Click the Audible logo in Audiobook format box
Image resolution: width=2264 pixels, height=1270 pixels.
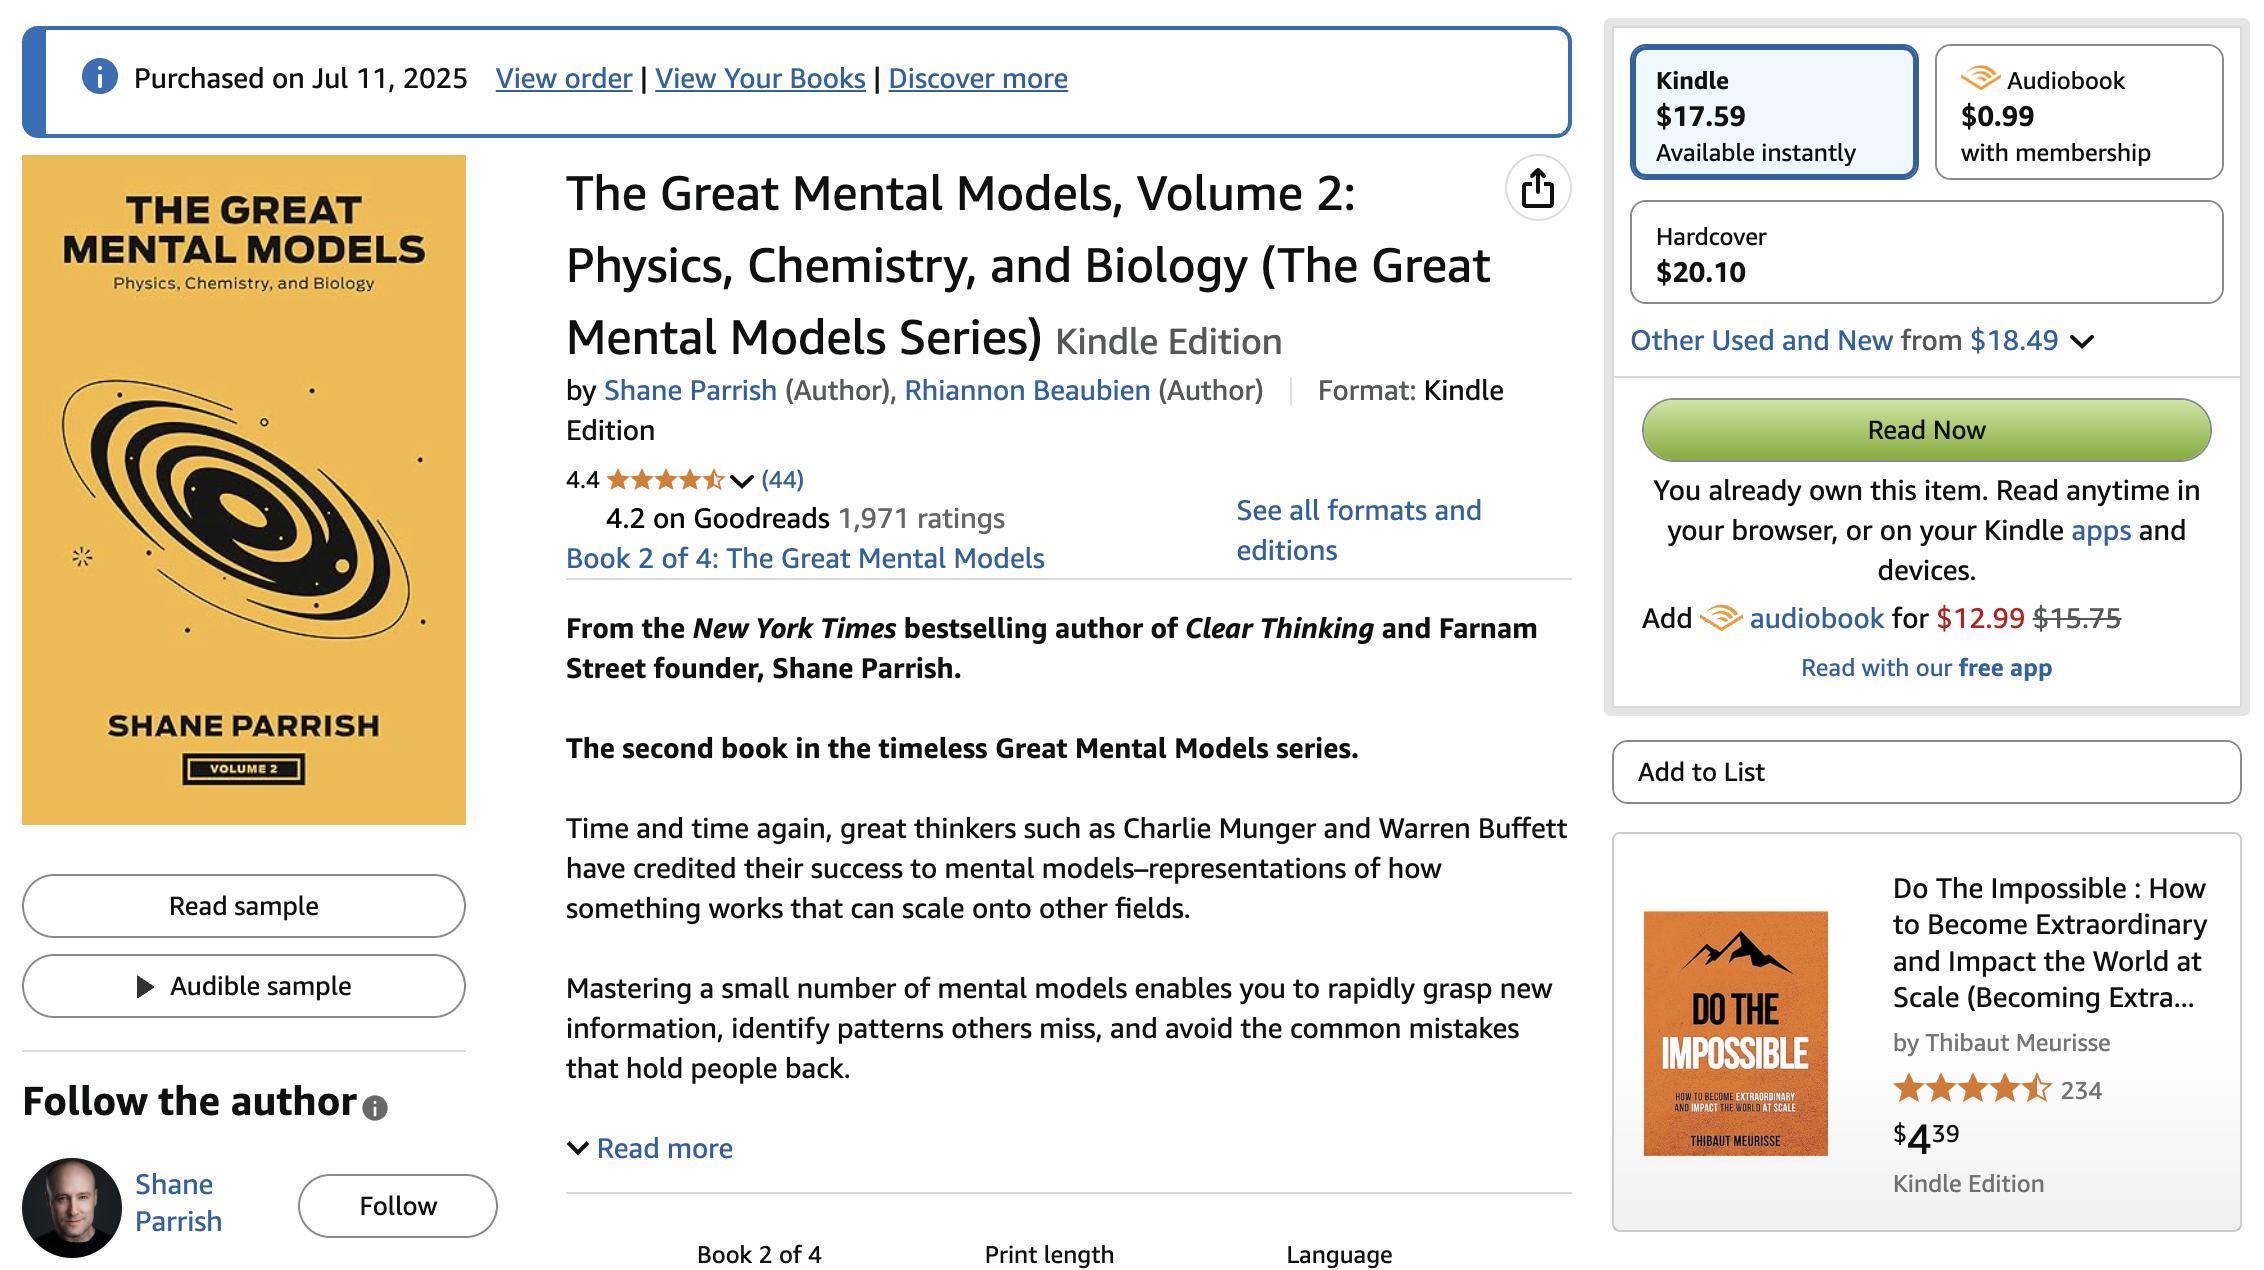tap(1979, 78)
